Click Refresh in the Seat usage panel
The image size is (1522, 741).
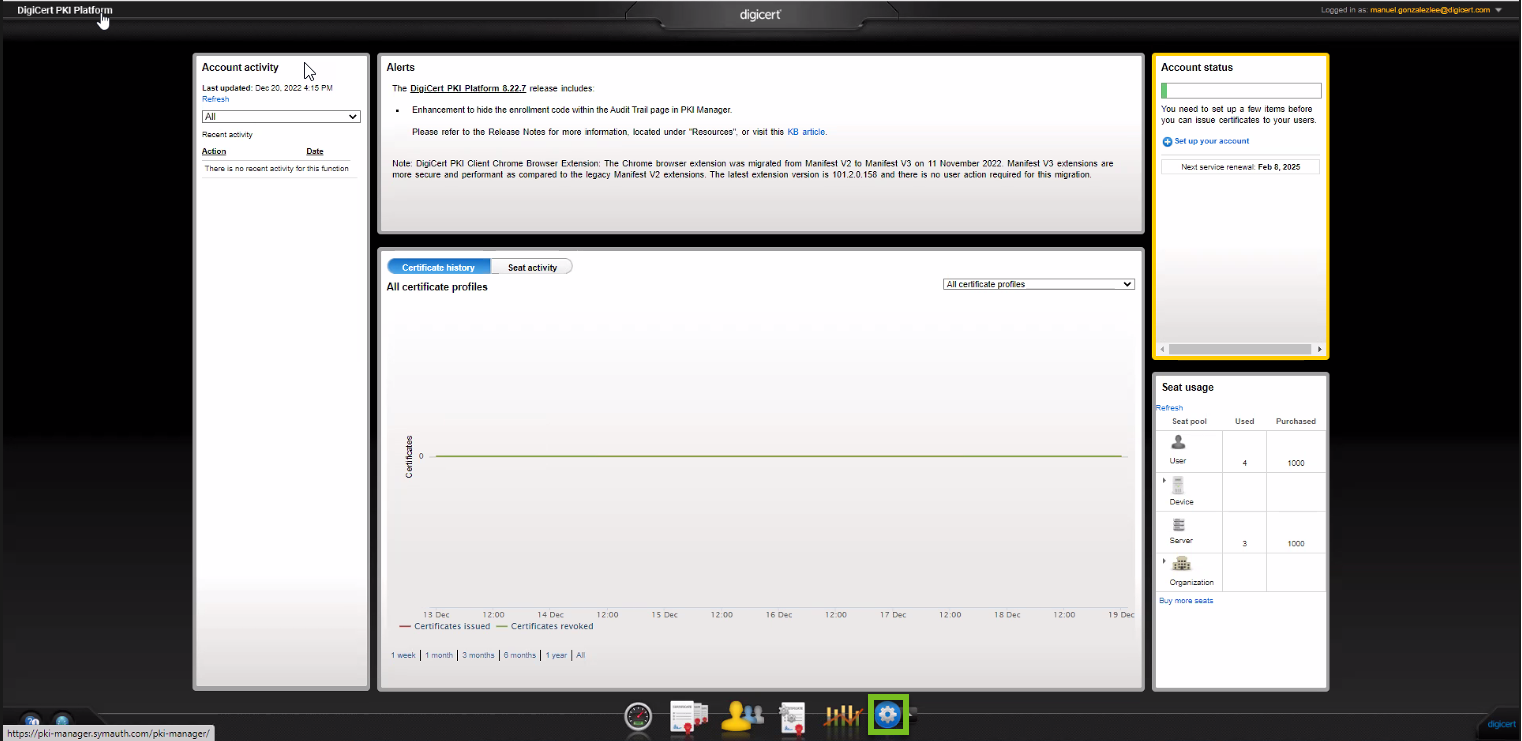point(1169,408)
